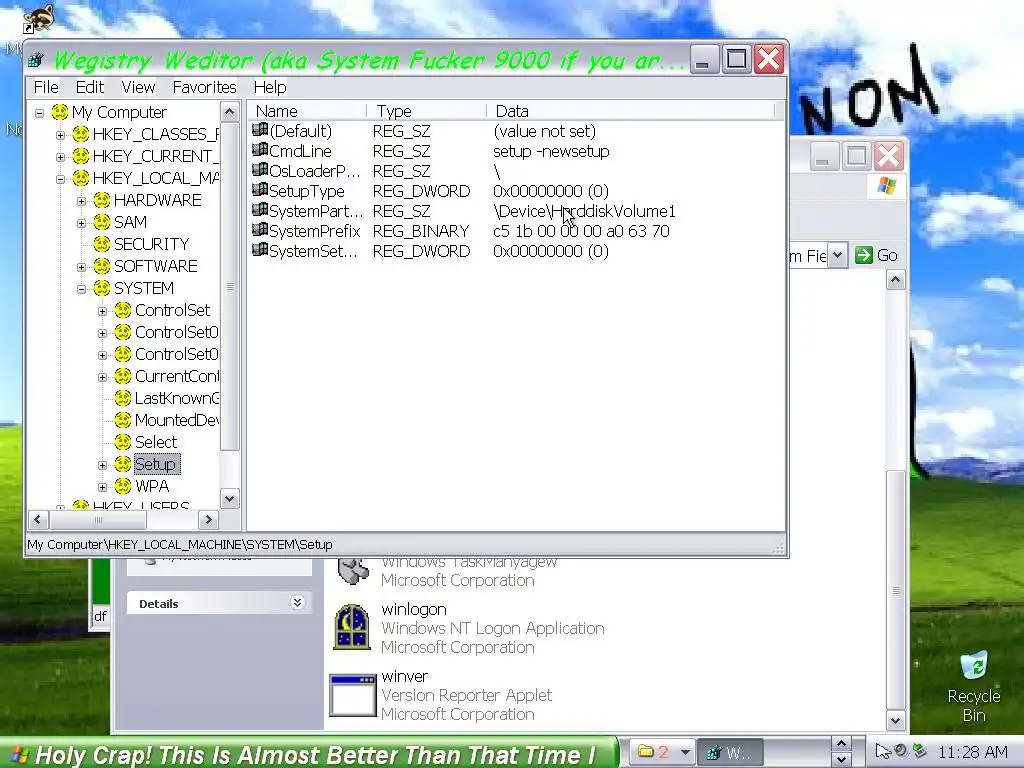Select the Setup key label
The height and width of the screenshot is (768, 1024).
coord(155,464)
